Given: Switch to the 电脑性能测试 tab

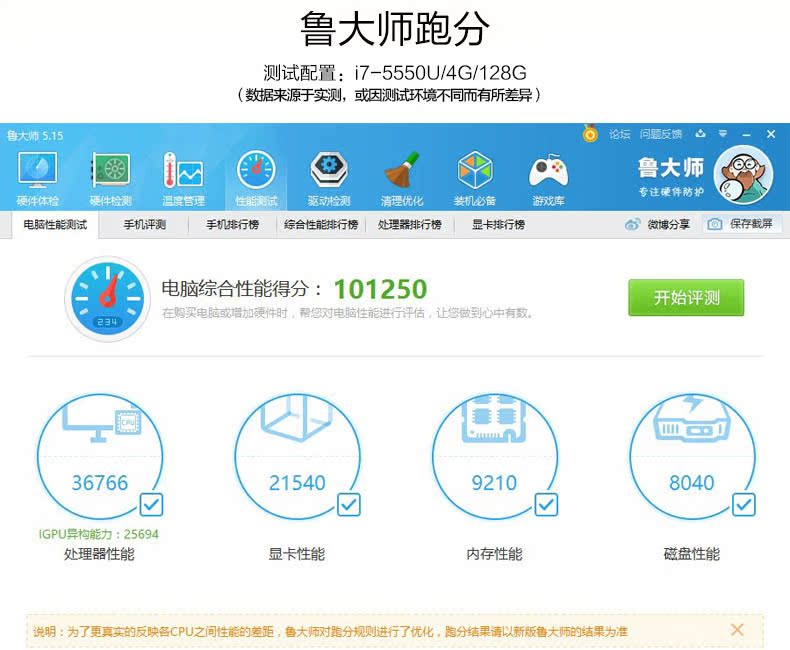Looking at the screenshot, I should coord(55,225).
